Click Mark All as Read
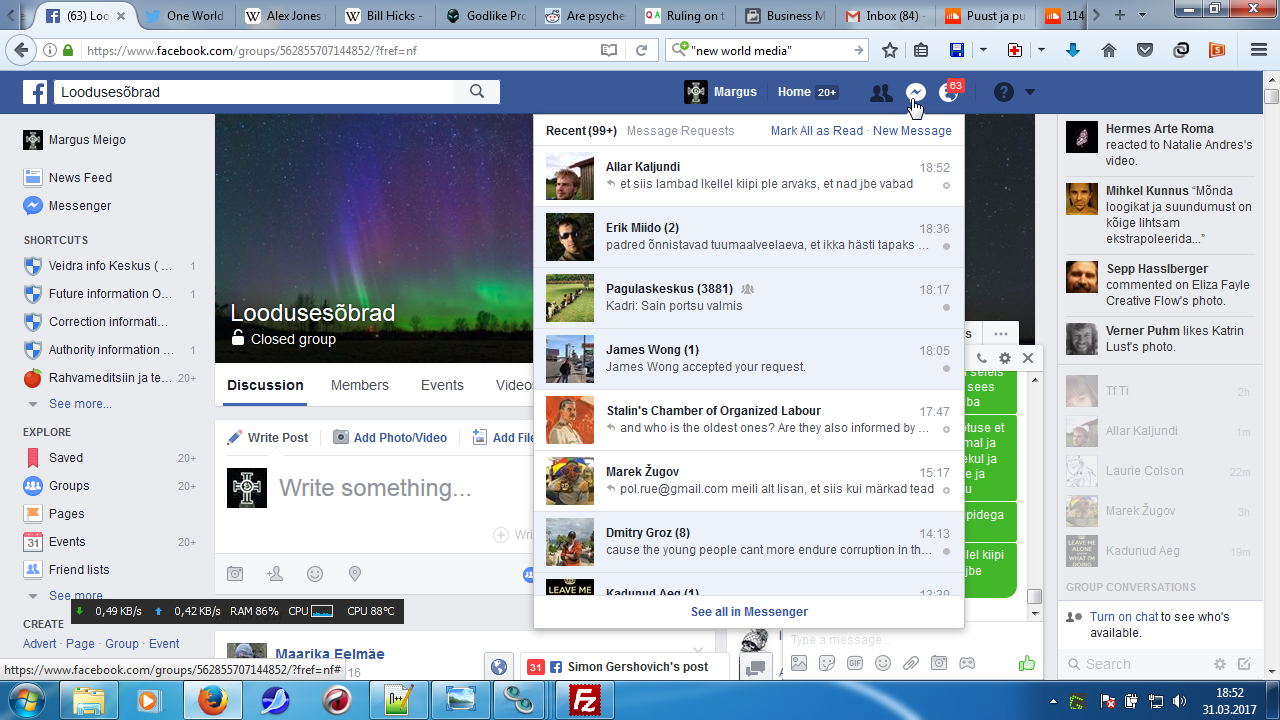 tap(816, 131)
